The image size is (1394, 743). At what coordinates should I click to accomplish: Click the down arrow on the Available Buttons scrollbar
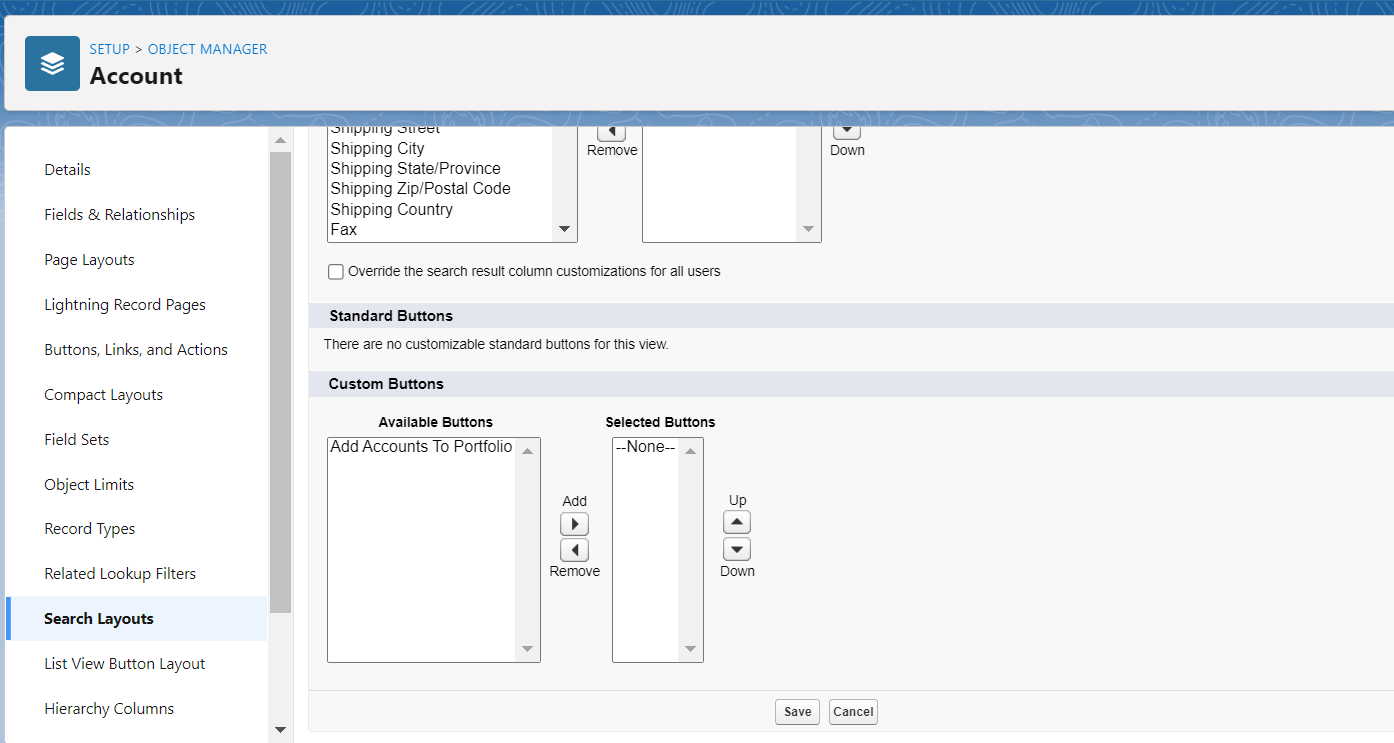527,649
